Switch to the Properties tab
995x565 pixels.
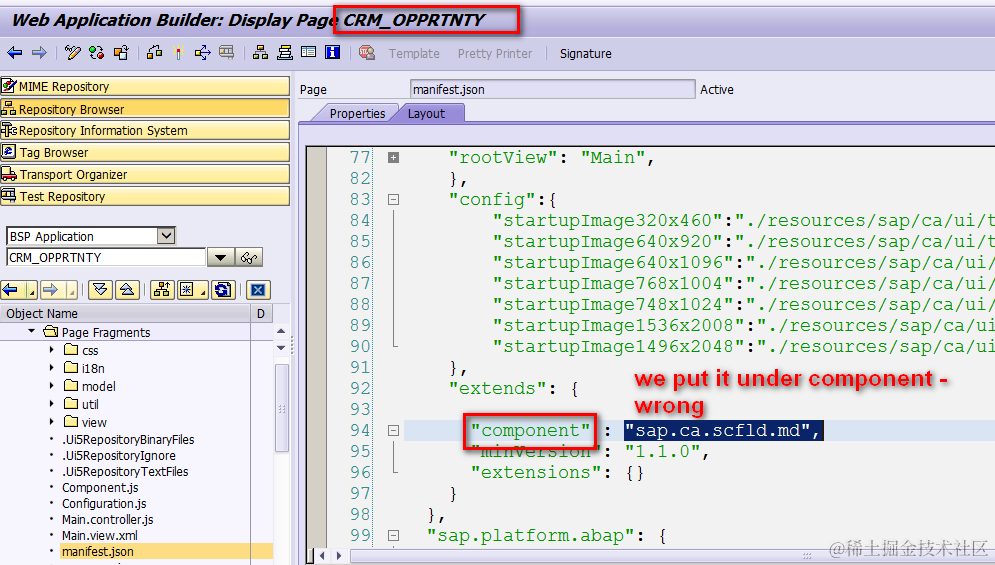coord(357,113)
